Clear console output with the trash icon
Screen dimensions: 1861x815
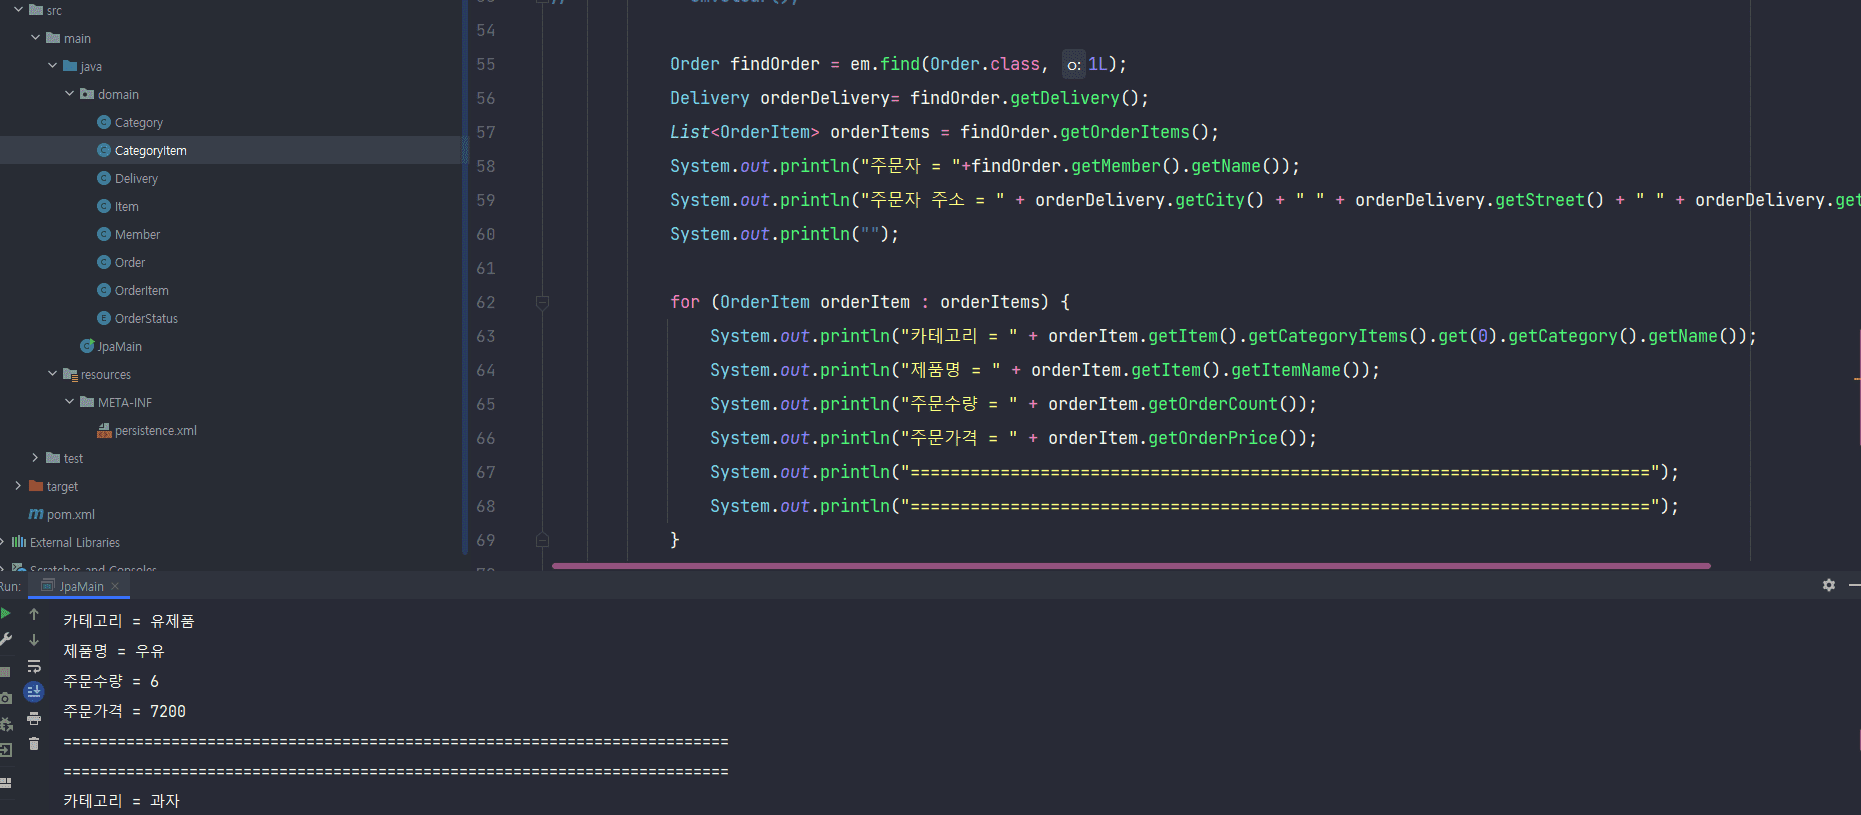(34, 744)
